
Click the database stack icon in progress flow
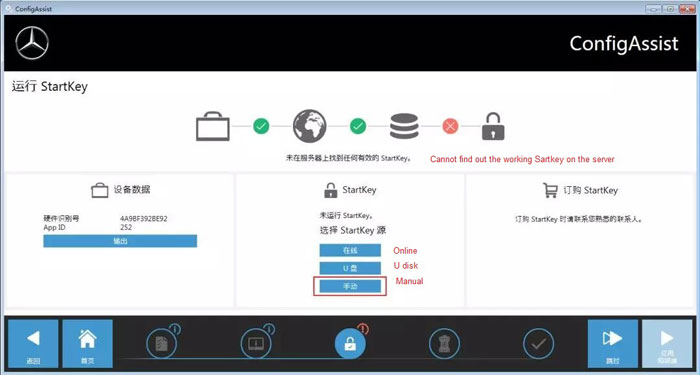(404, 126)
